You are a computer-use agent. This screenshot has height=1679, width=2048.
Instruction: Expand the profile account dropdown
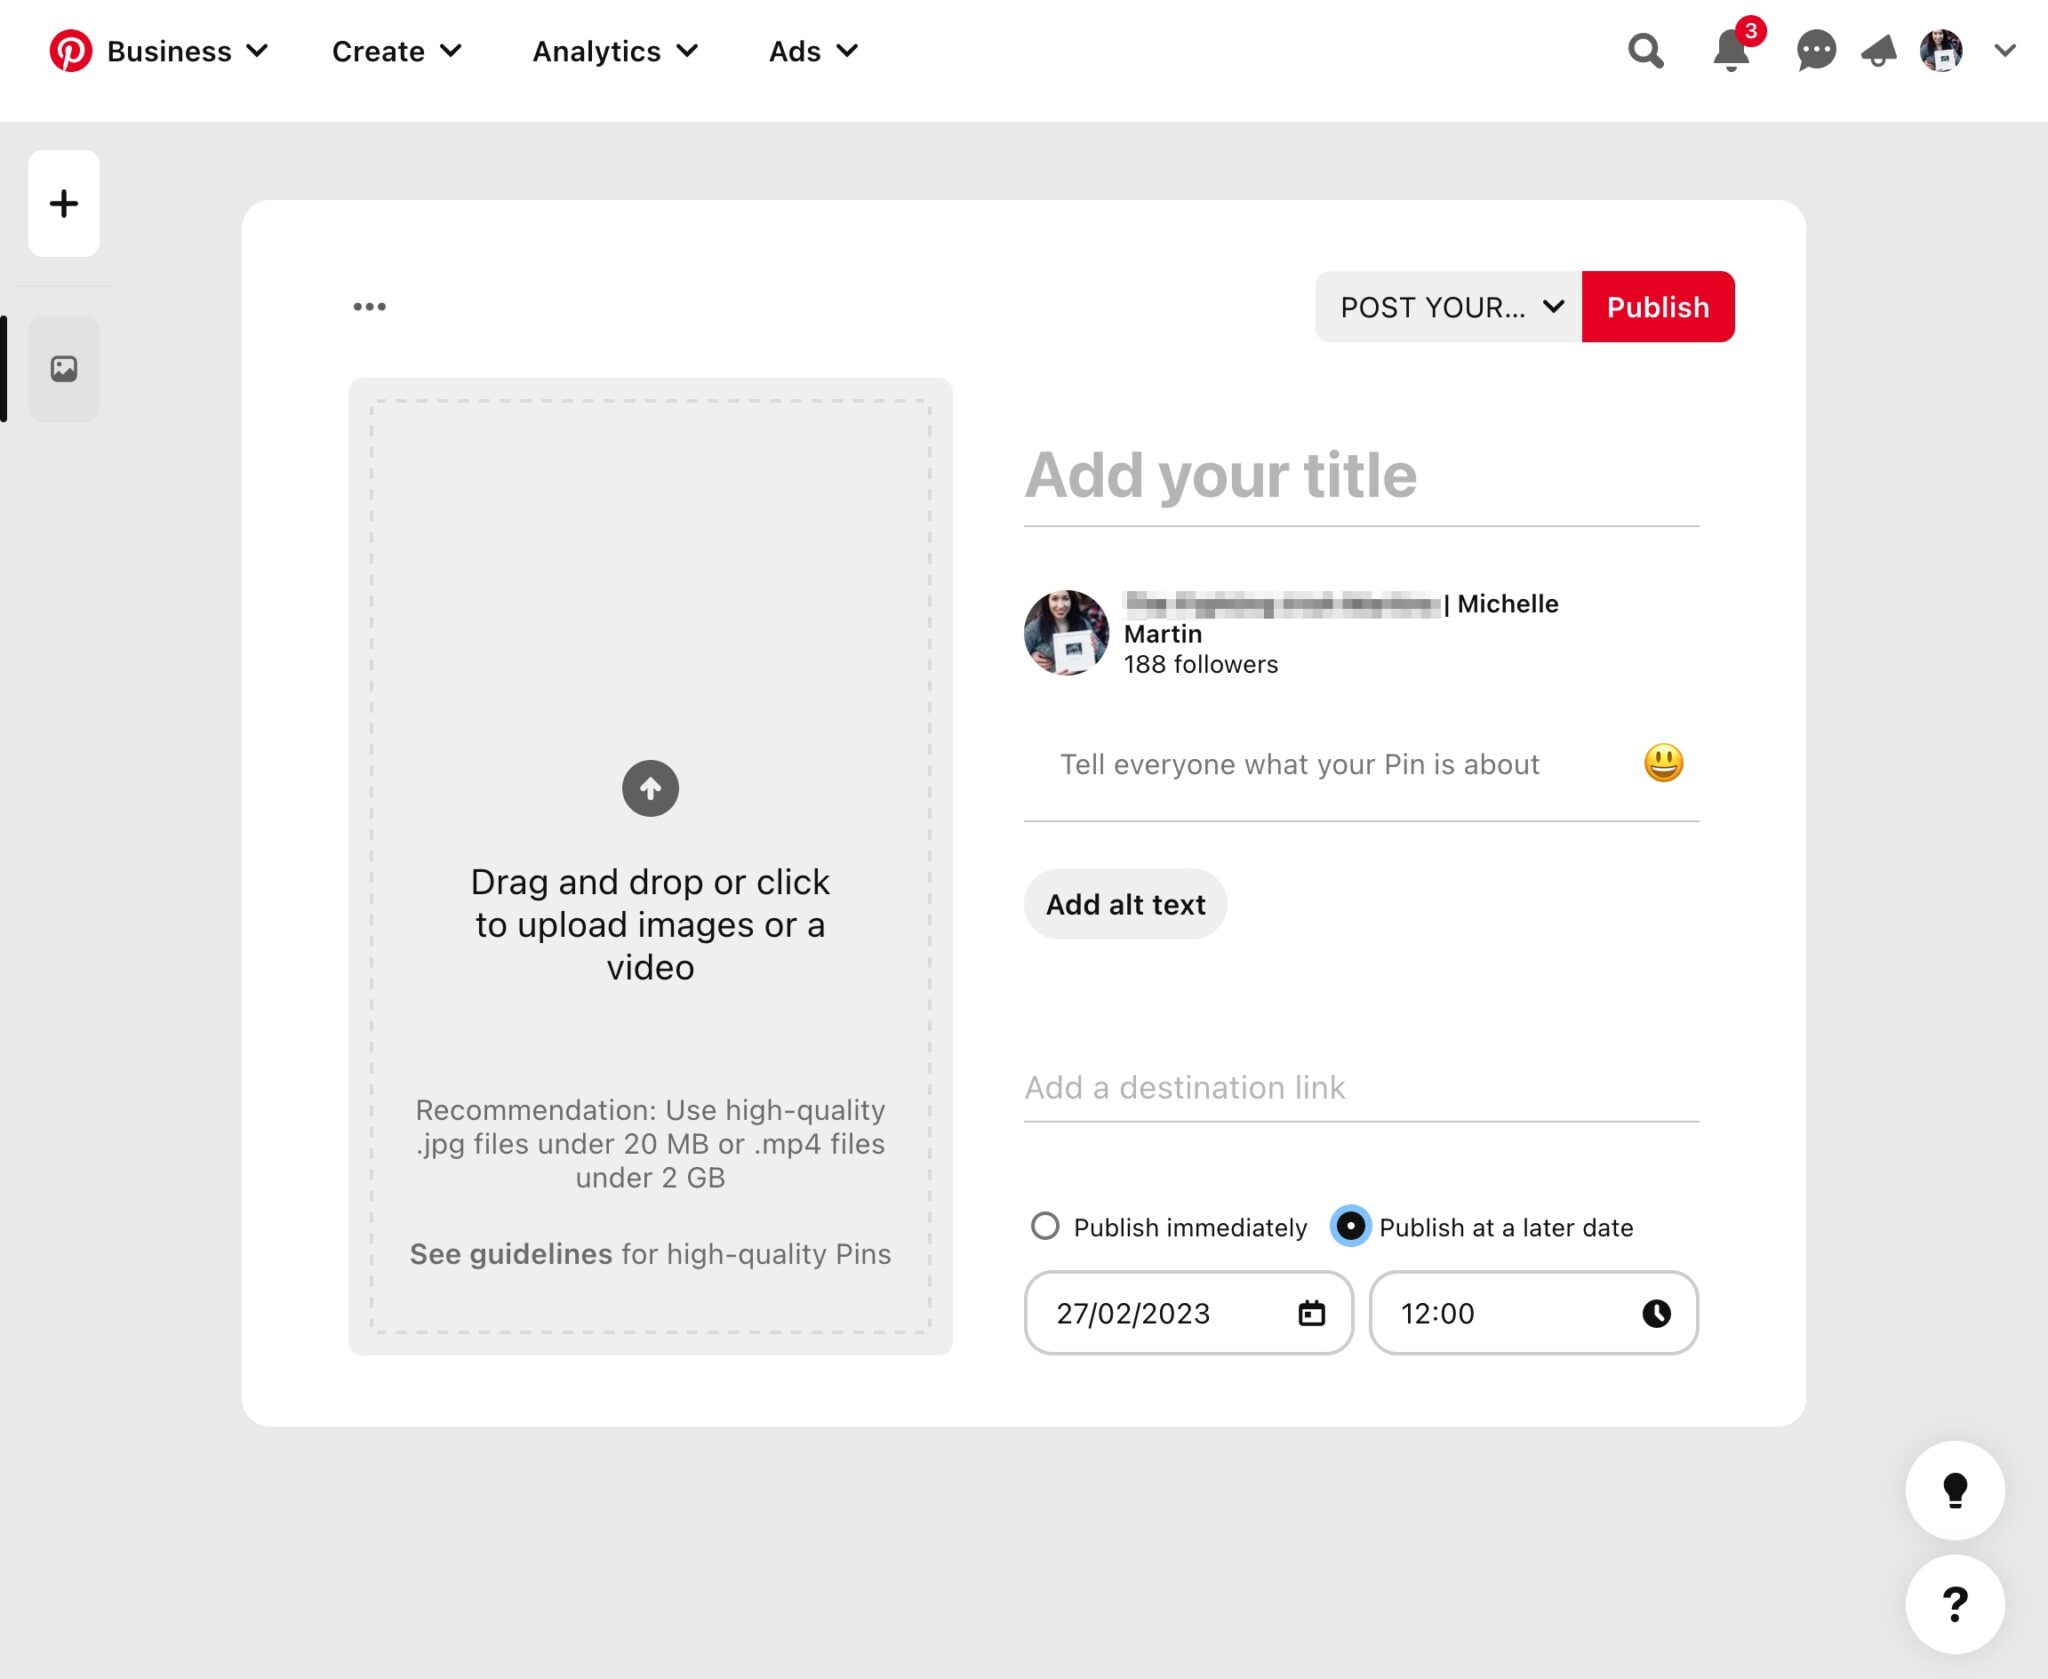point(2005,51)
